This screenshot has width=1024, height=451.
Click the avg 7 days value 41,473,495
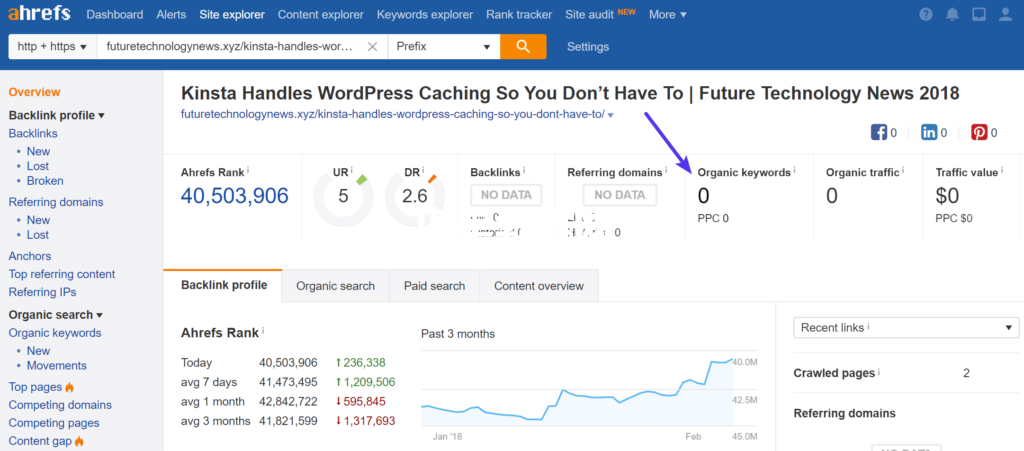coord(288,382)
